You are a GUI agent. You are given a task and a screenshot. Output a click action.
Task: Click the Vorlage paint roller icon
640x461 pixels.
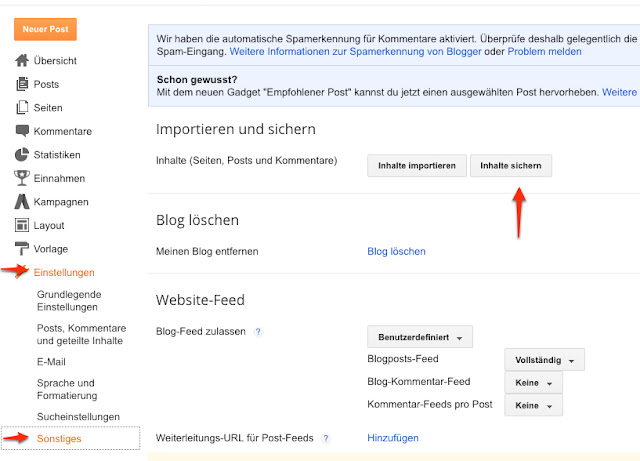tap(22, 248)
